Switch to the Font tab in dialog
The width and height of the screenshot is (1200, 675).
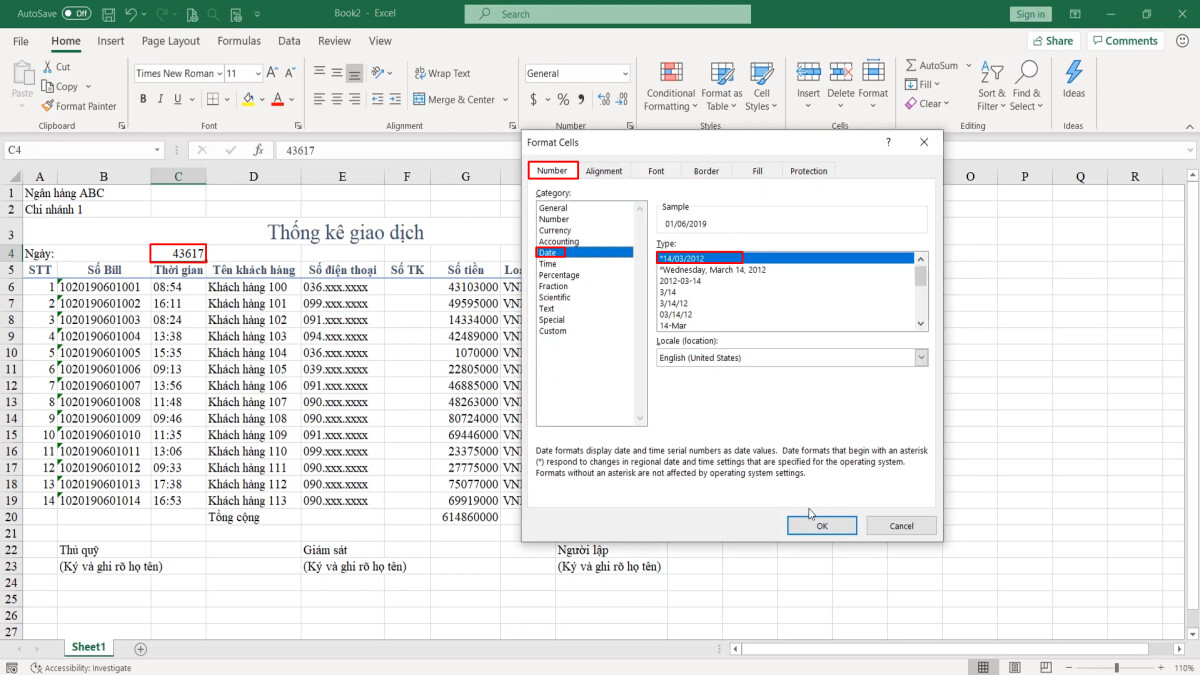click(x=656, y=171)
